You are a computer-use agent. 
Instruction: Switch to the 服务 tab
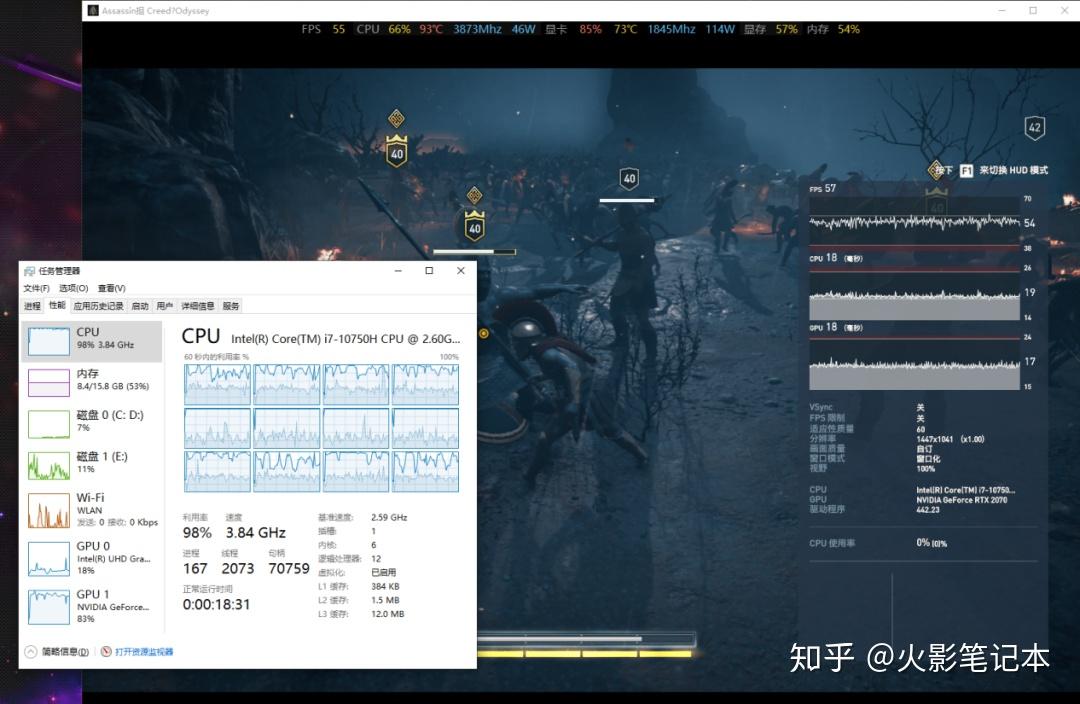[231, 306]
